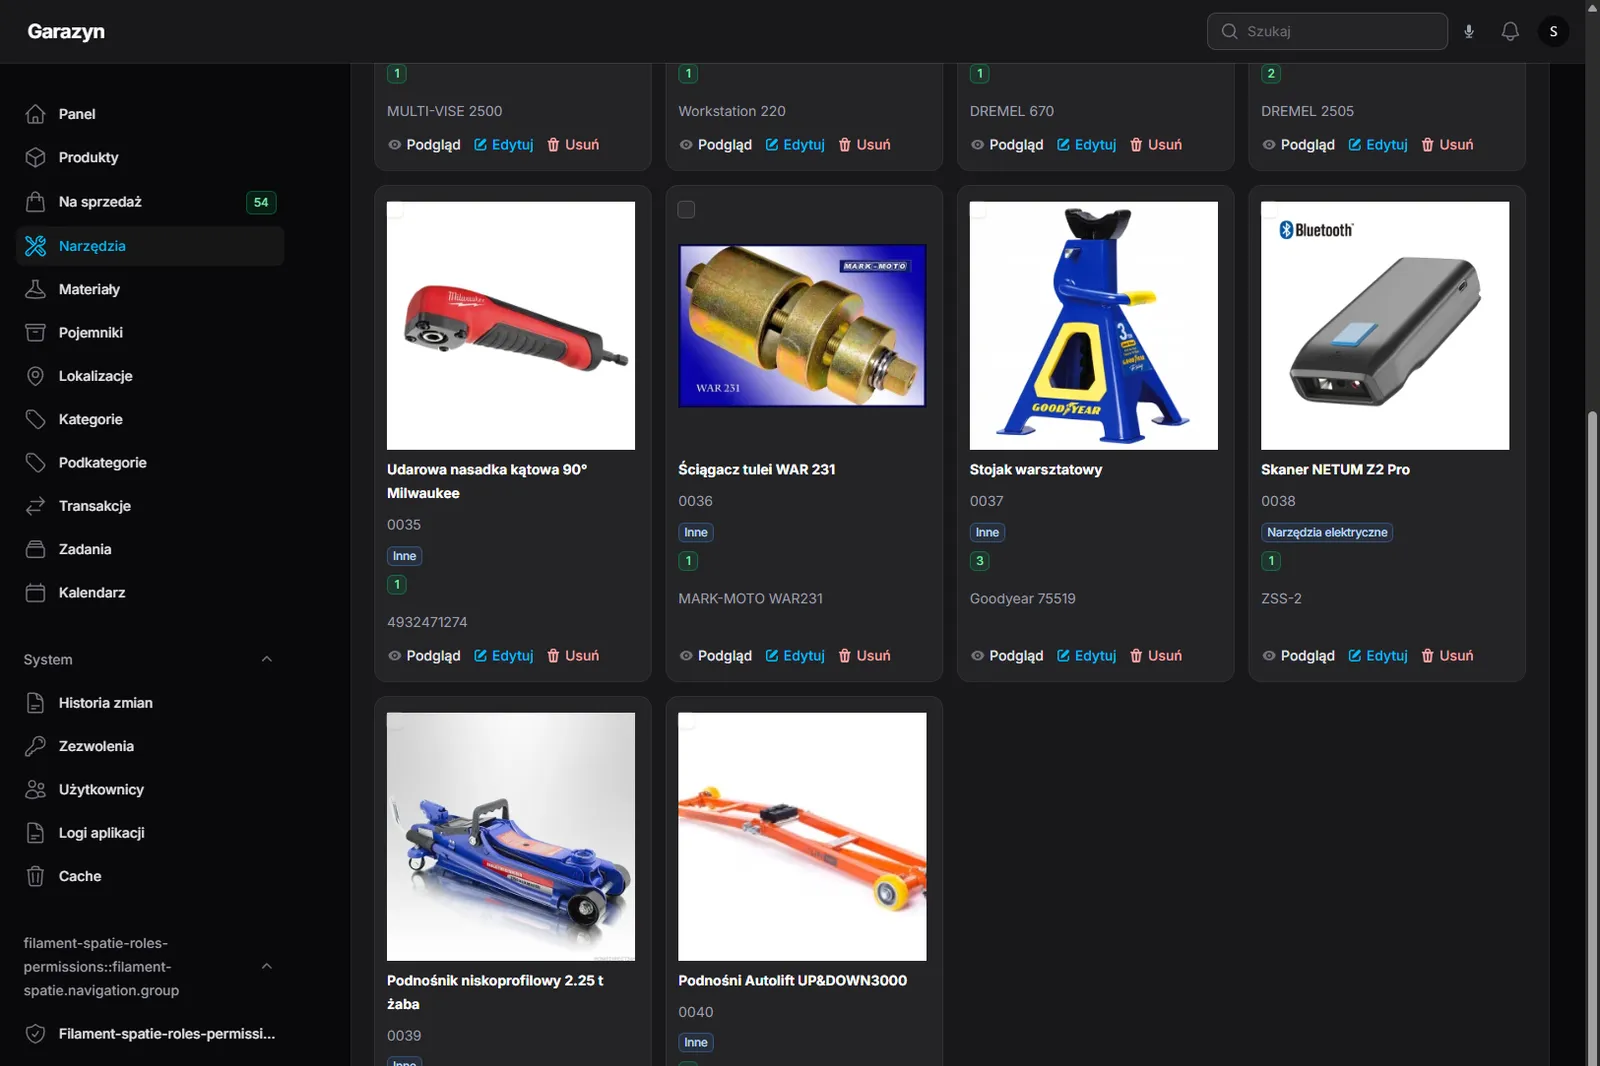This screenshot has width=1600, height=1066.
Task: Click the quantity 3 badge on Stojak warsztatowy
Action: coord(980,561)
